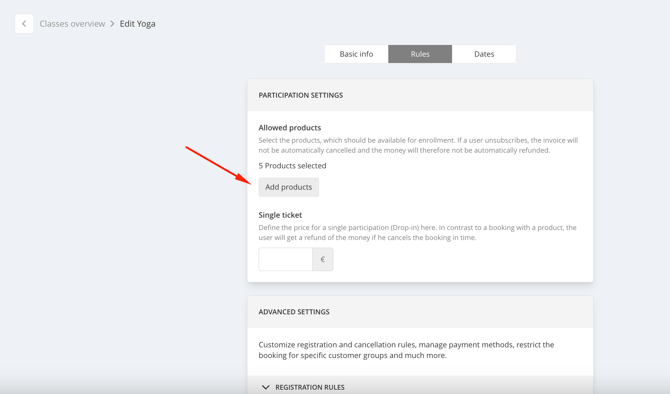The height and width of the screenshot is (394, 670).
Task: Click the Advanced Settings description paragraph
Action: [x=406, y=350]
